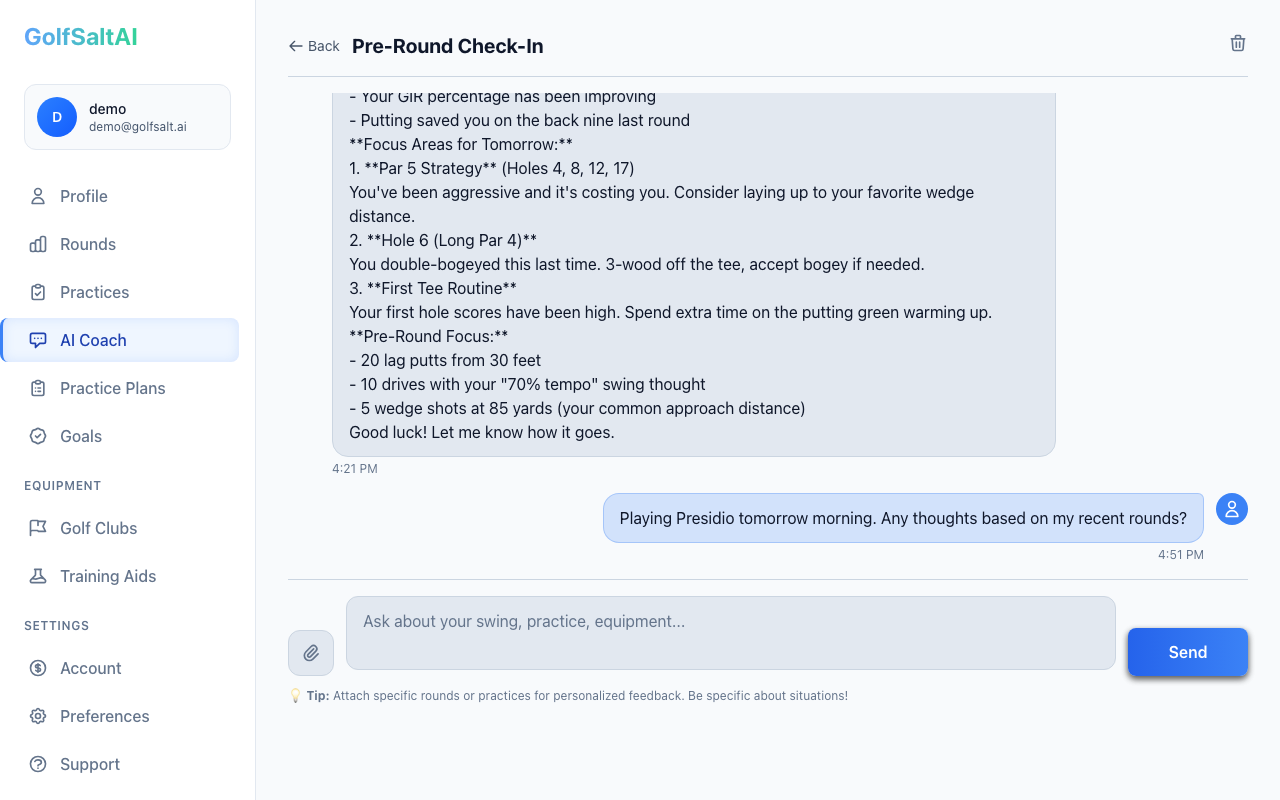Open the Practices section
This screenshot has height=800, width=1280.
tap(94, 292)
